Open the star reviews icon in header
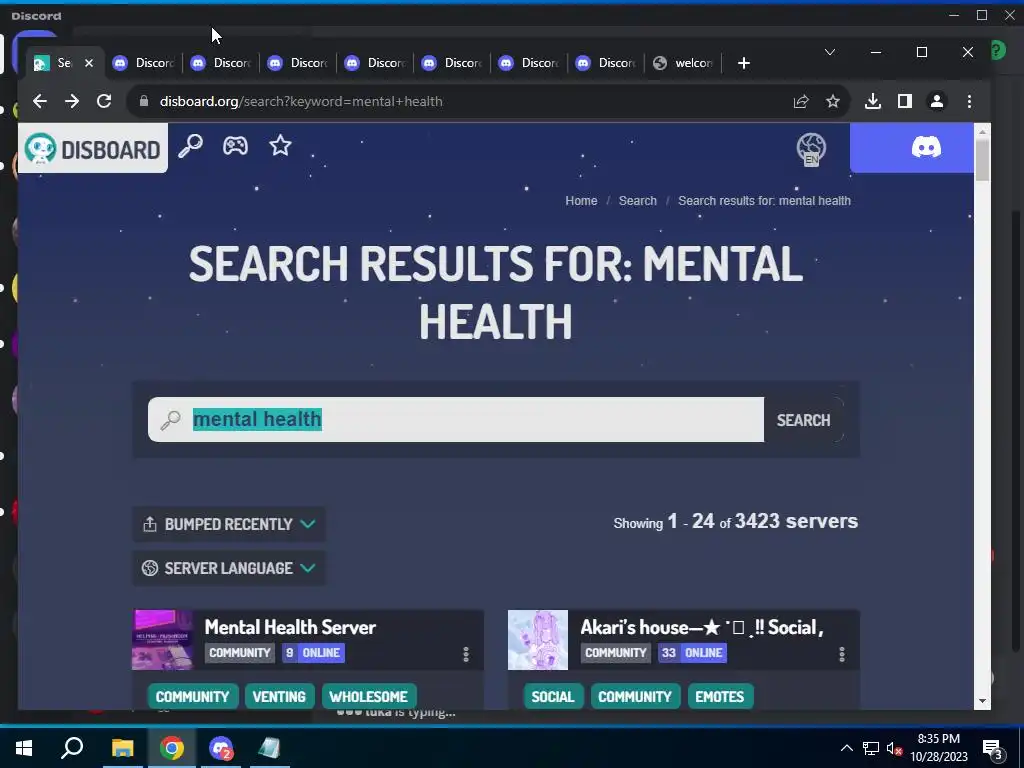 tap(280, 145)
